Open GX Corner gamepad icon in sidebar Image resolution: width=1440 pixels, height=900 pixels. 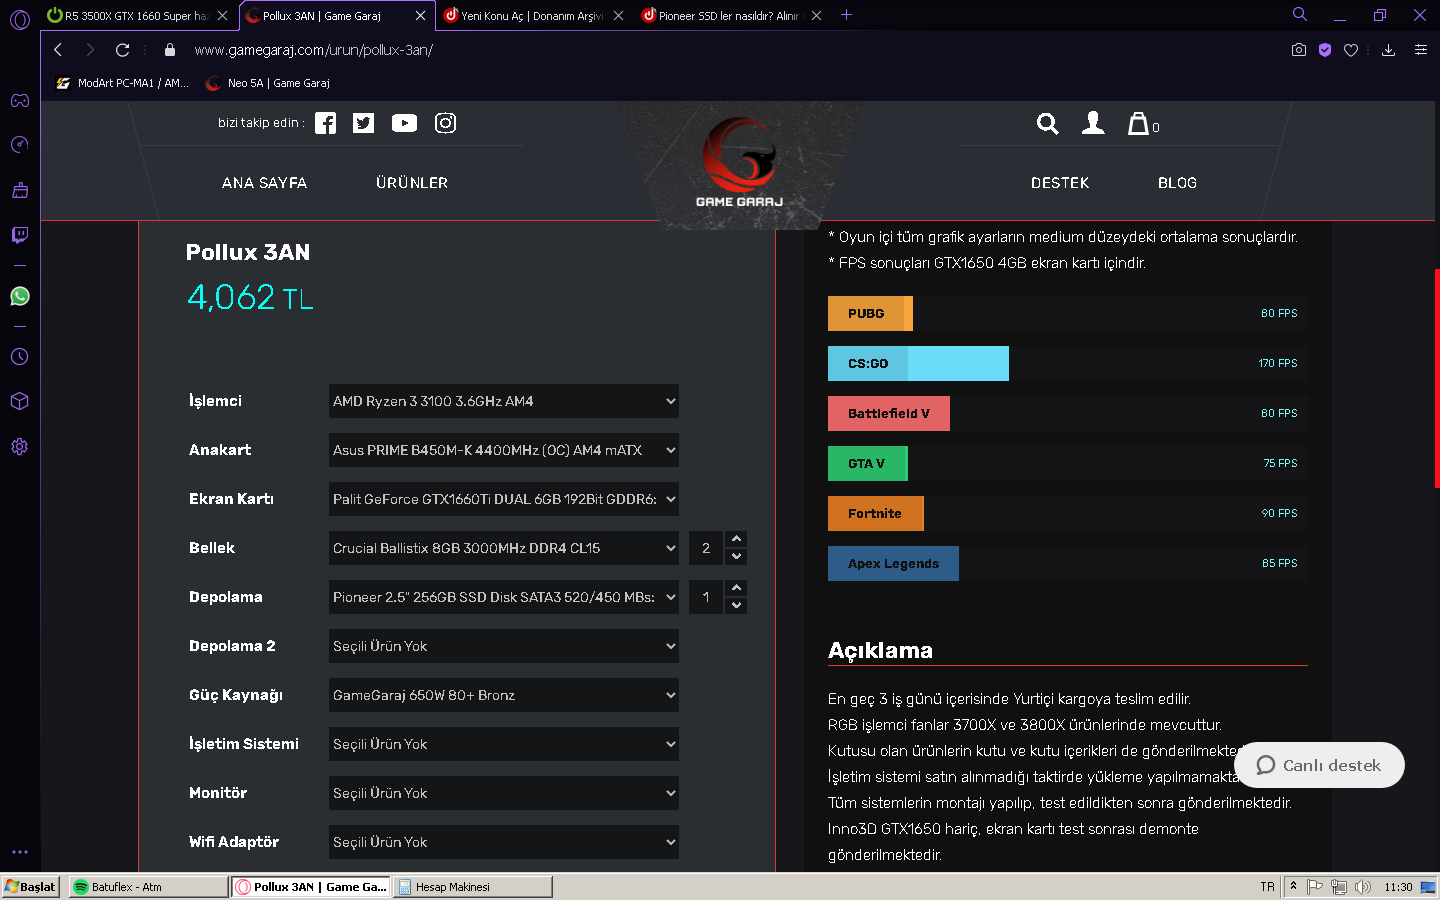(20, 100)
